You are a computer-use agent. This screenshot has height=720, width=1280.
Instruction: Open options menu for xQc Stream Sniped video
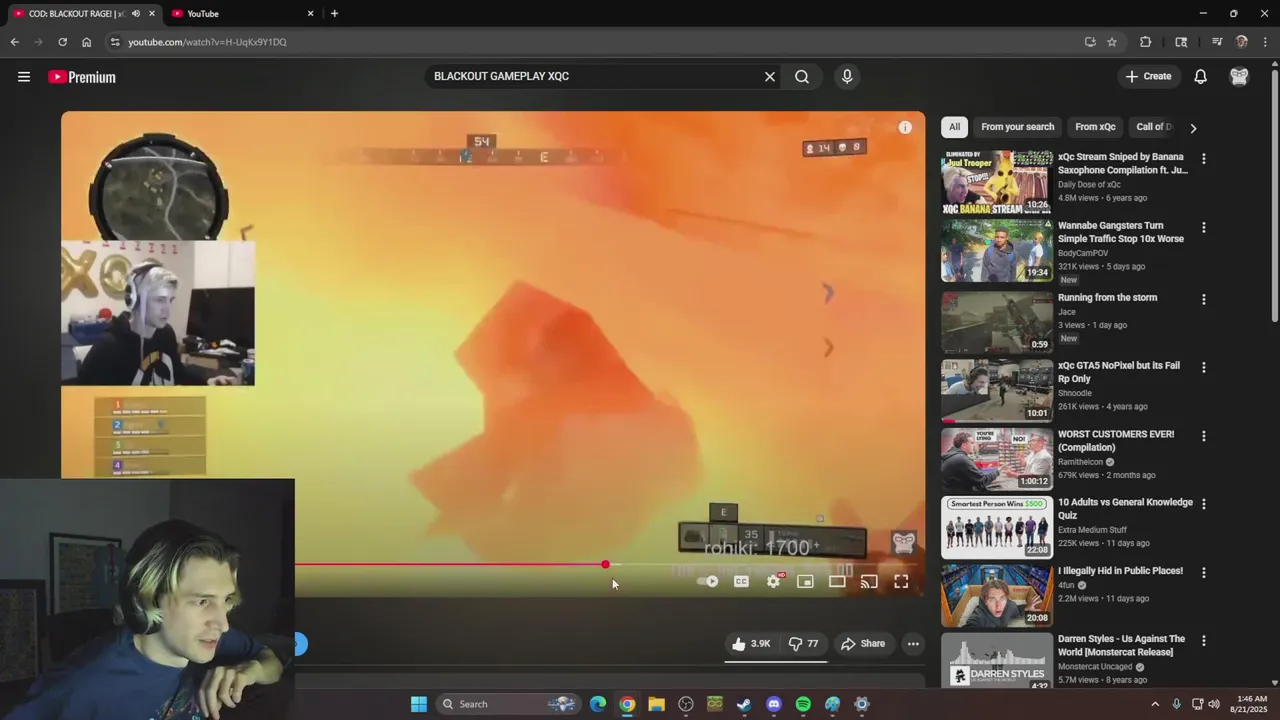[1204, 159]
